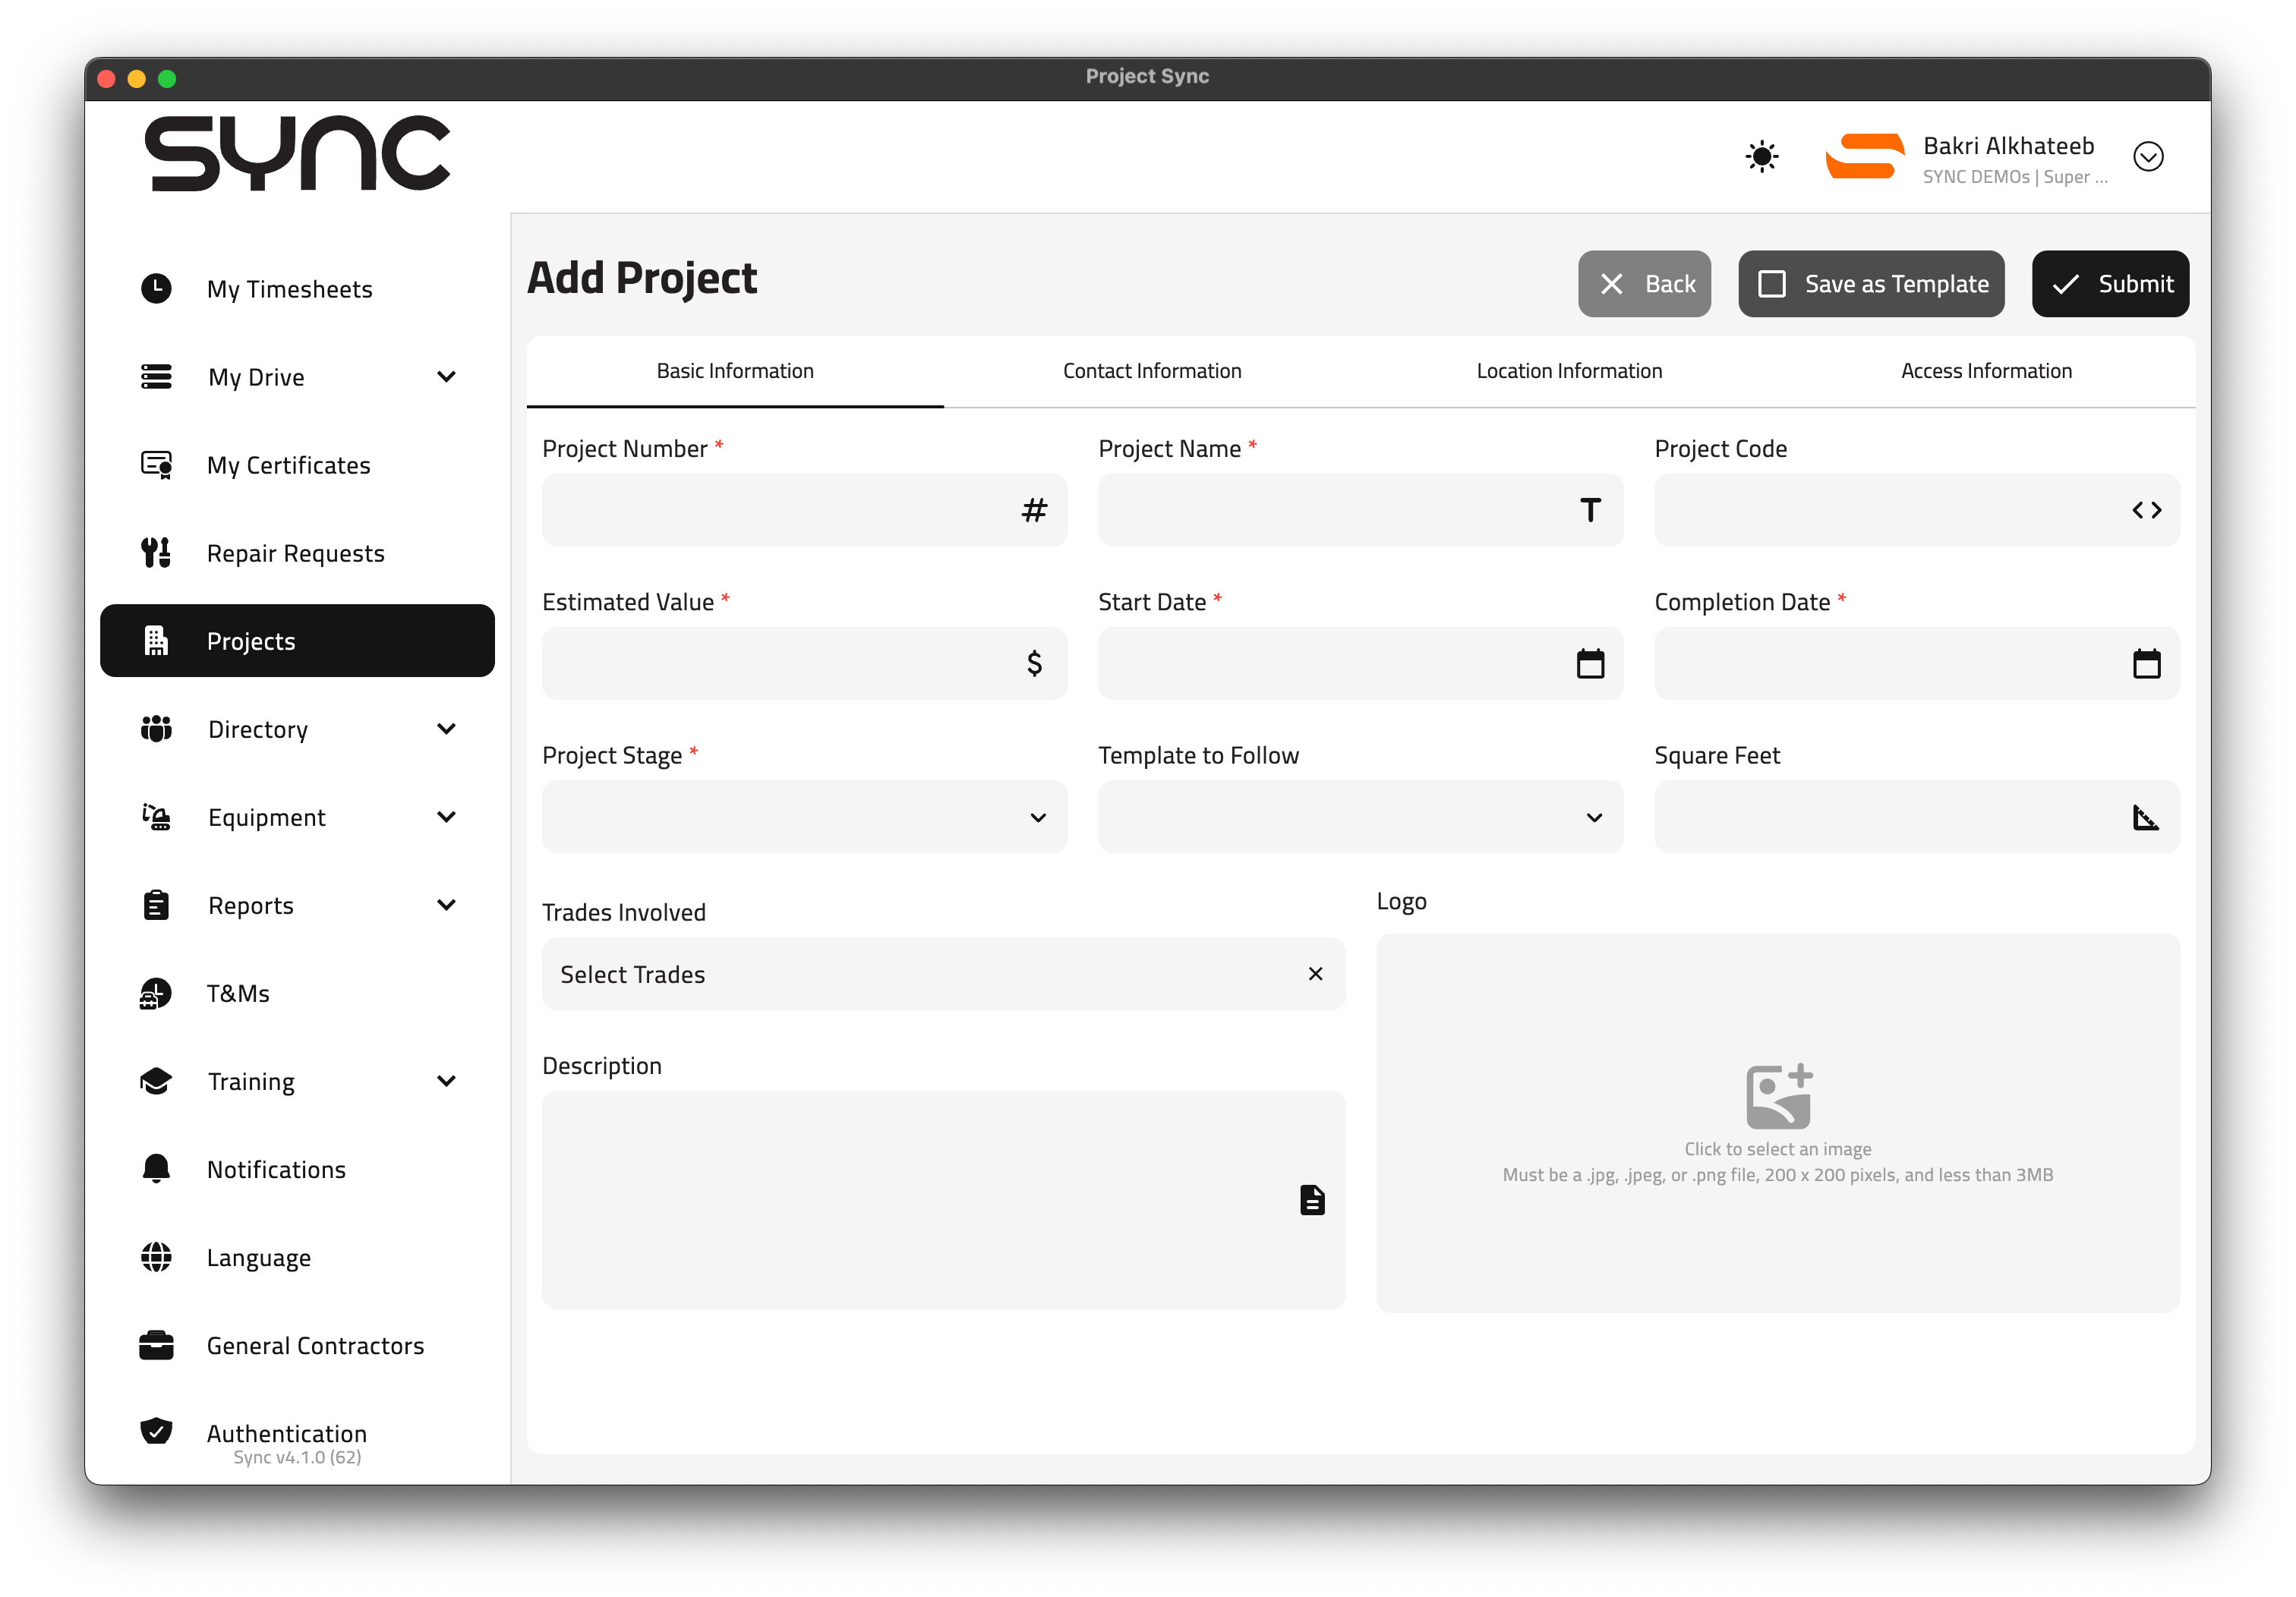Click the Authentication shield icon

click(156, 1430)
